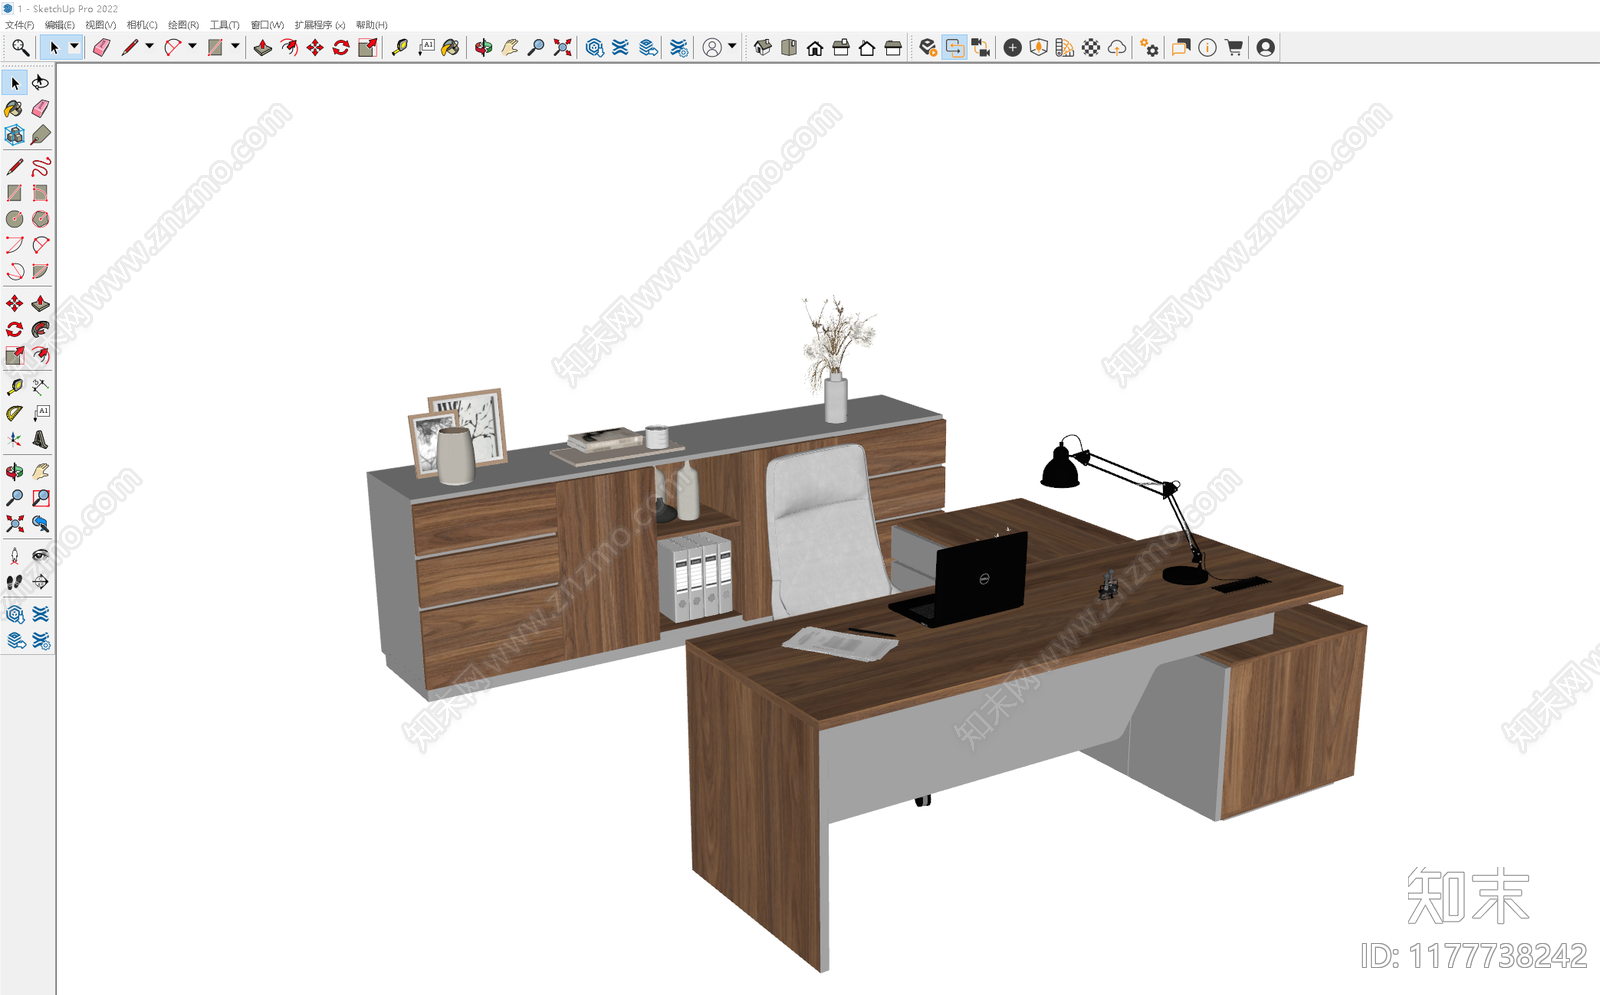Open Extension Manager in the top toolbar
The height and width of the screenshot is (995, 1600).
pyautogui.click(x=679, y=47)
